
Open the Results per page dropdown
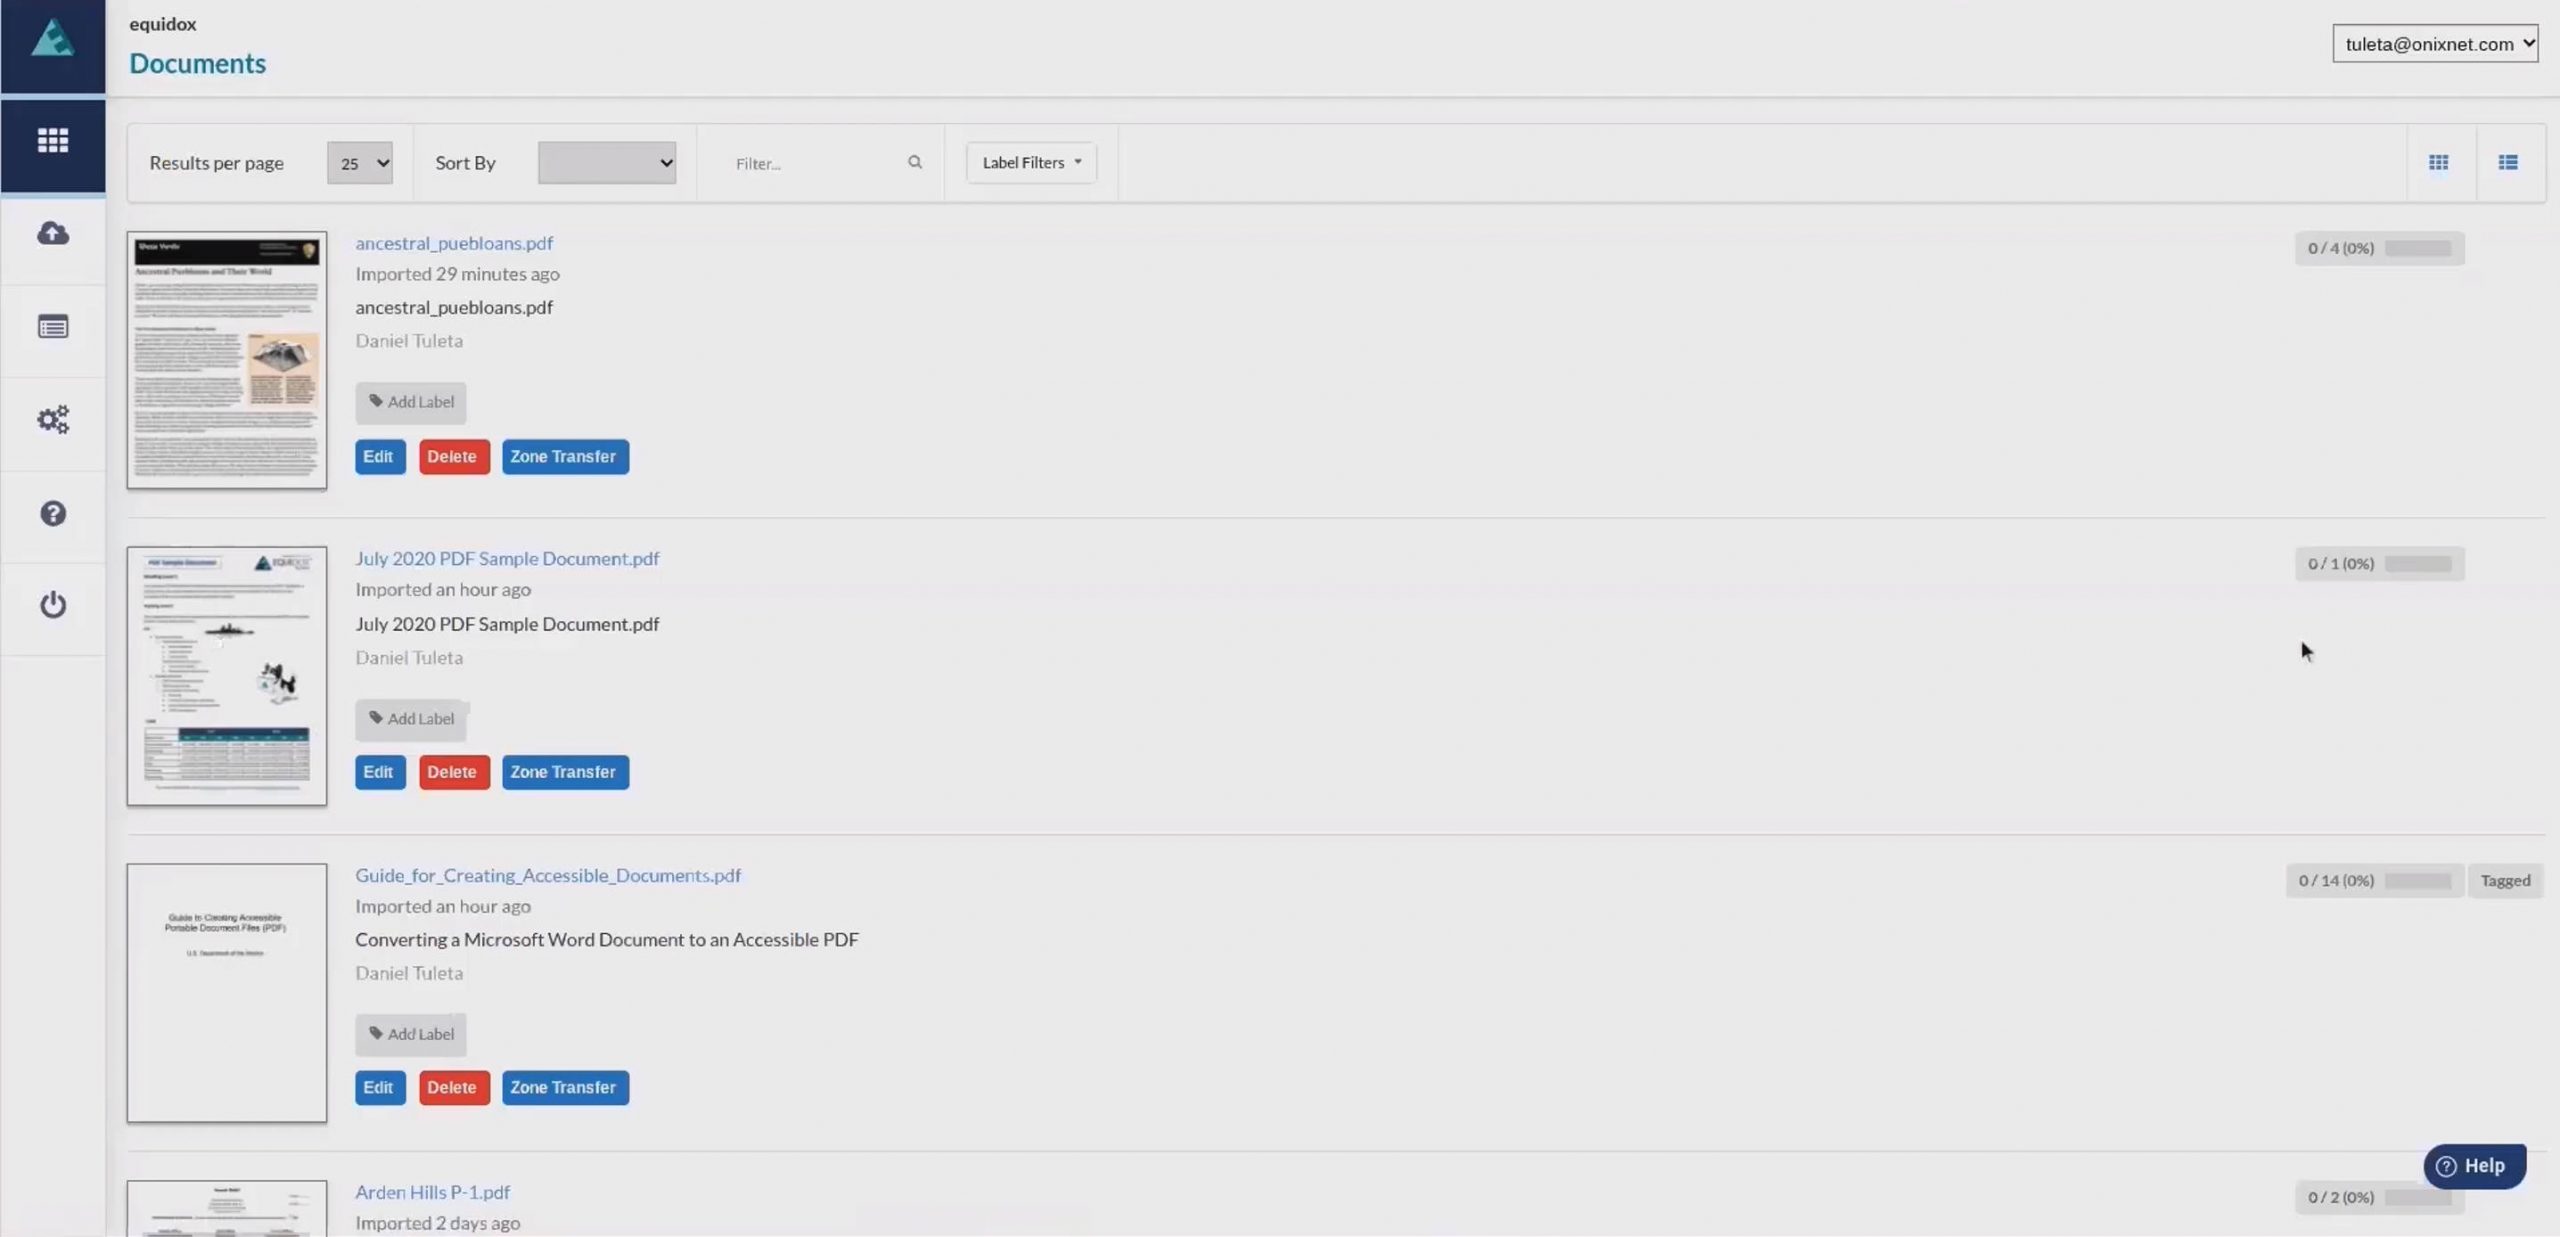359,162
